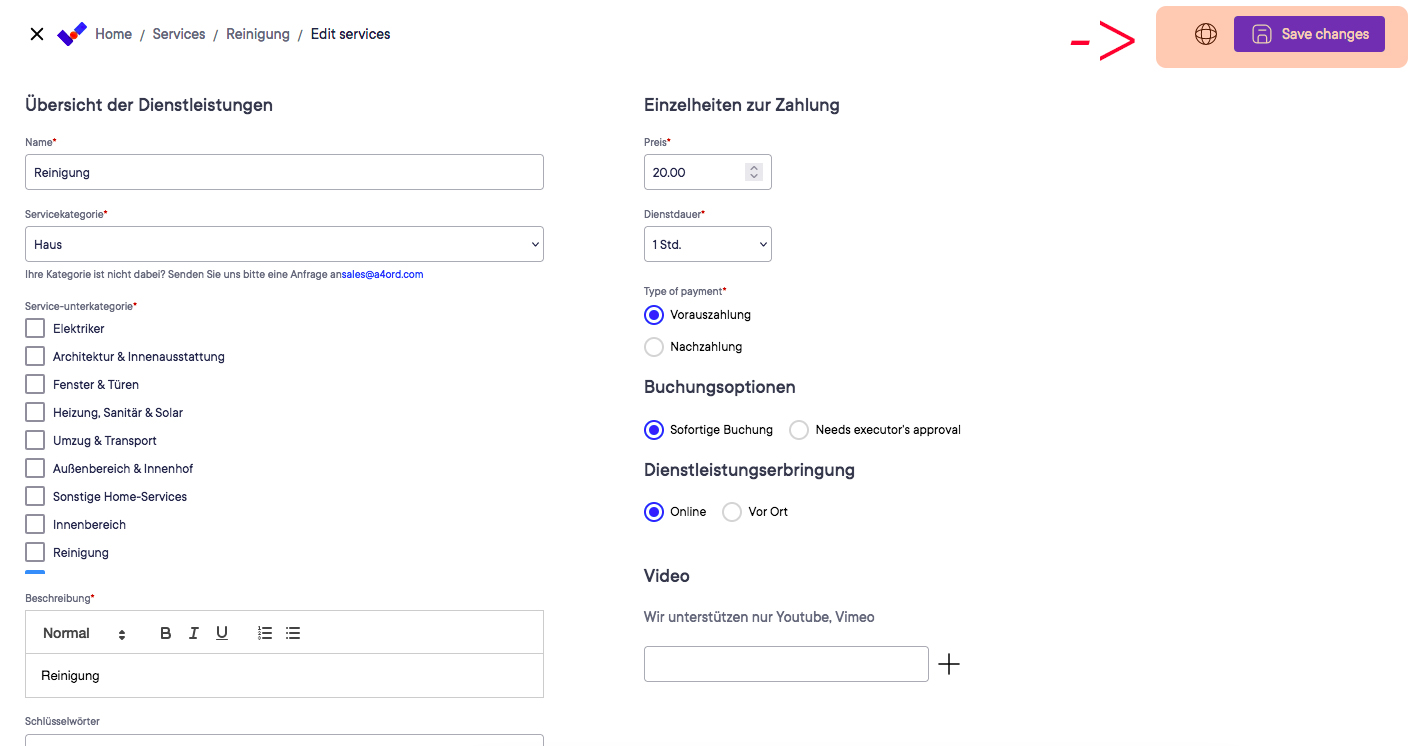Click the Save changes button

[x=1309, y=34]
